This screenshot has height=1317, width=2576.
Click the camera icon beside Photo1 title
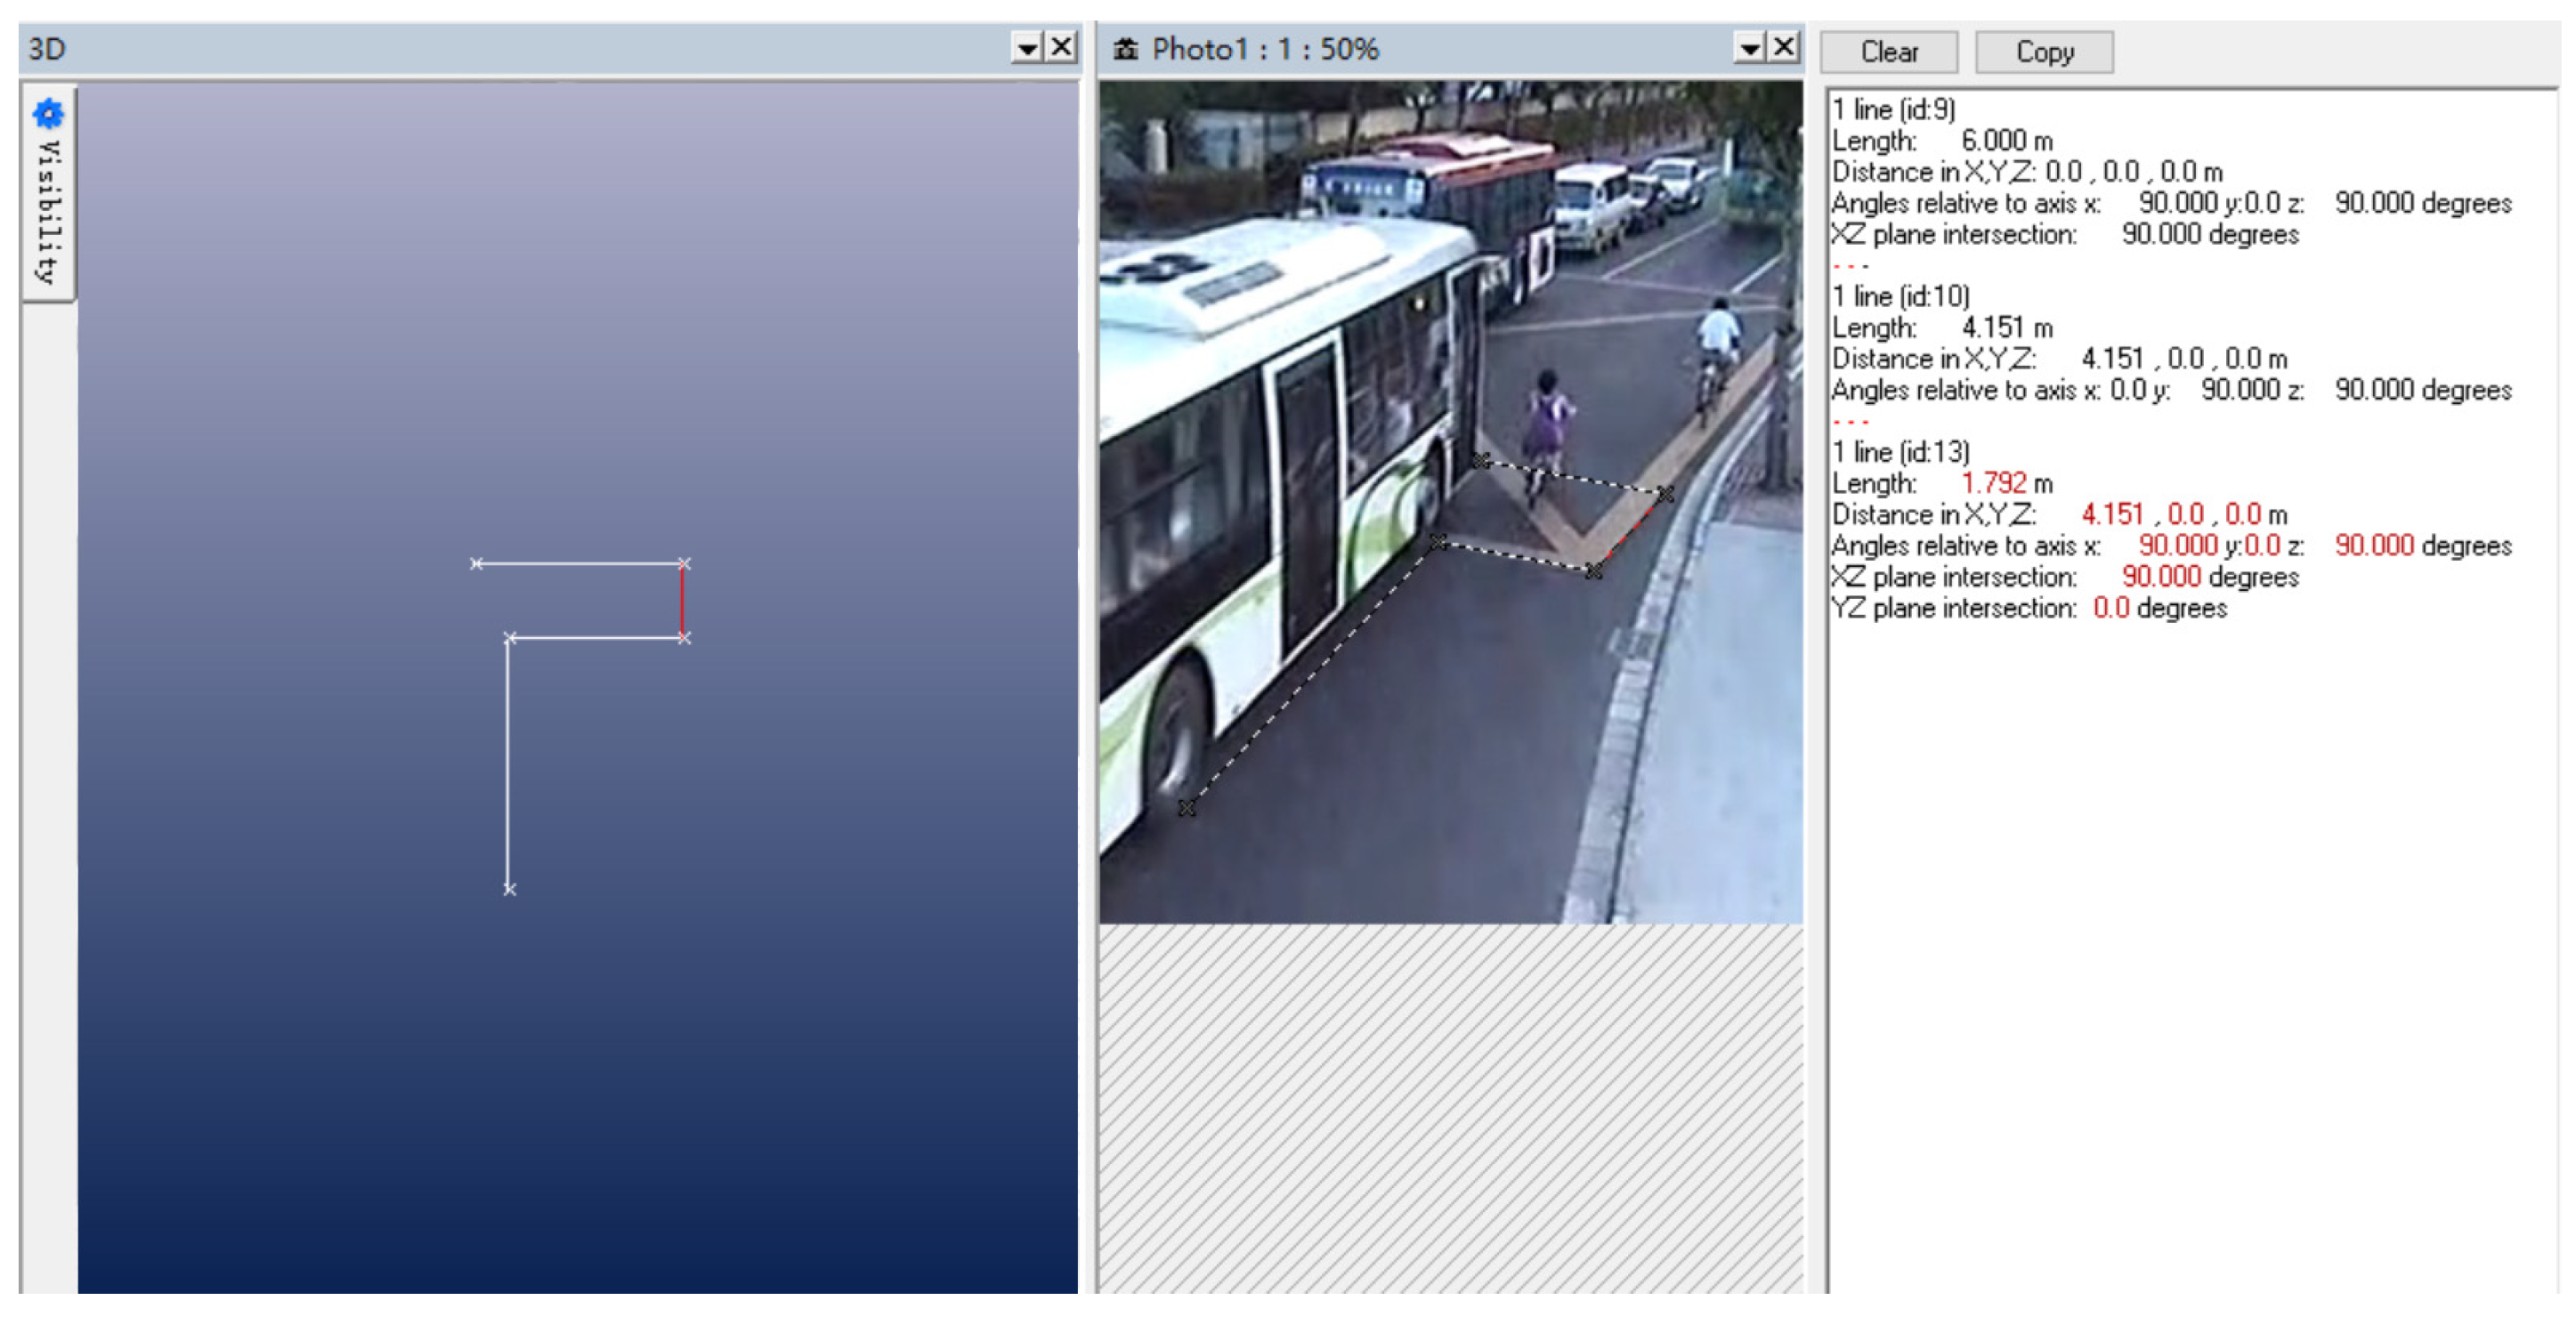point(1125,49)
